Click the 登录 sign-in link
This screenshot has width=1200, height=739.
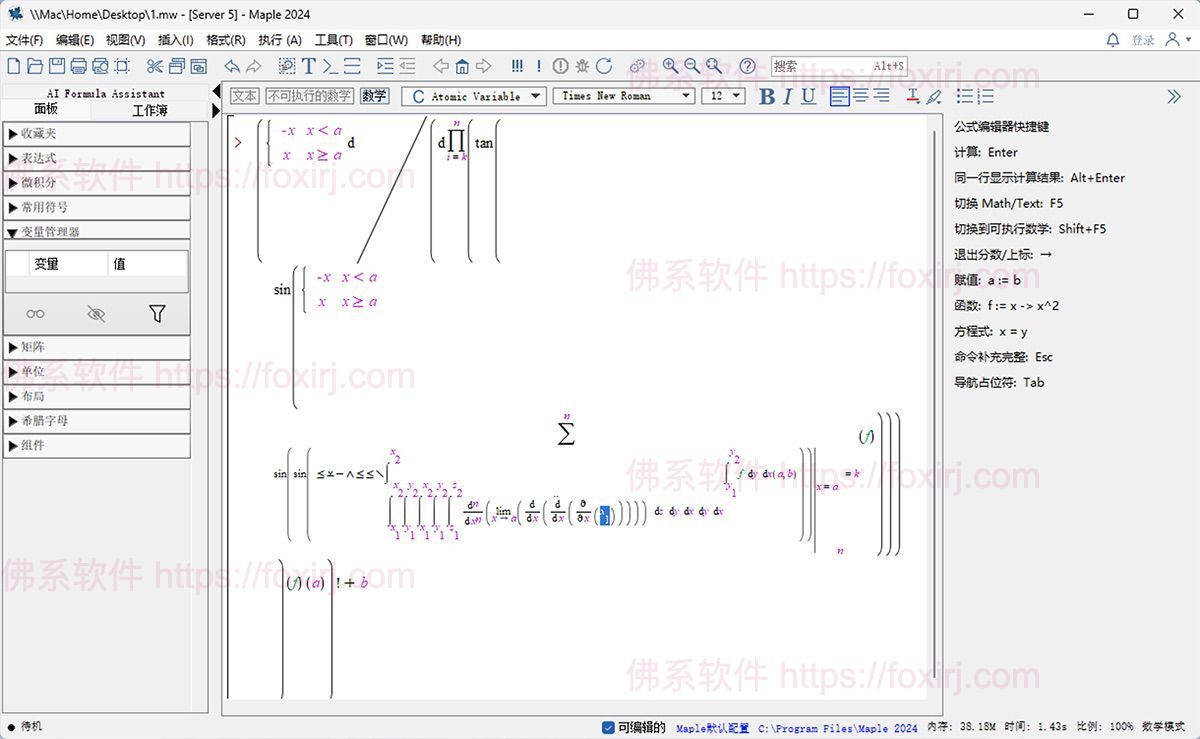1142,40
